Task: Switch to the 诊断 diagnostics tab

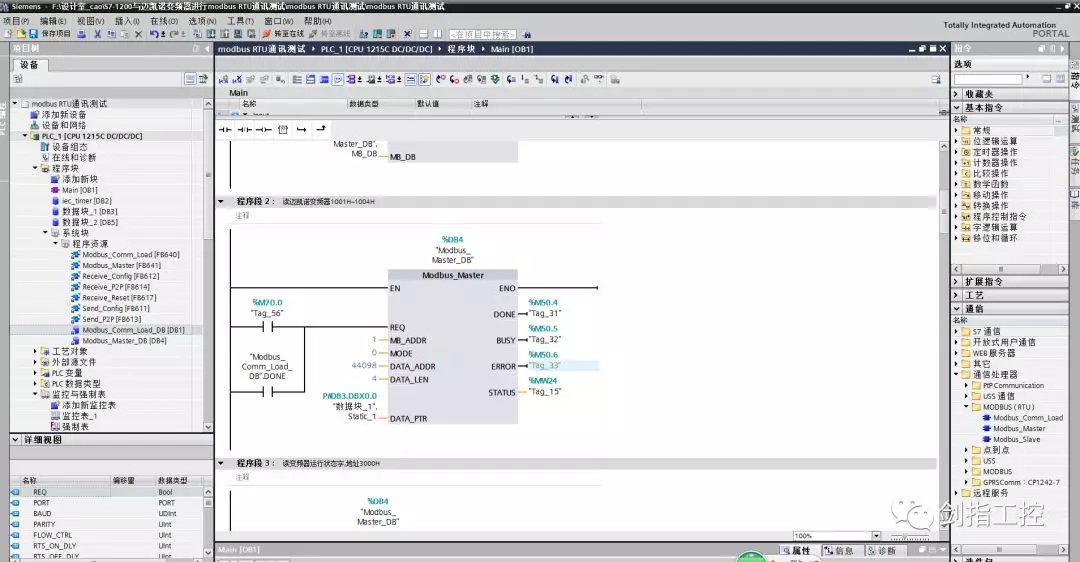Action: (x=883, y=551)
